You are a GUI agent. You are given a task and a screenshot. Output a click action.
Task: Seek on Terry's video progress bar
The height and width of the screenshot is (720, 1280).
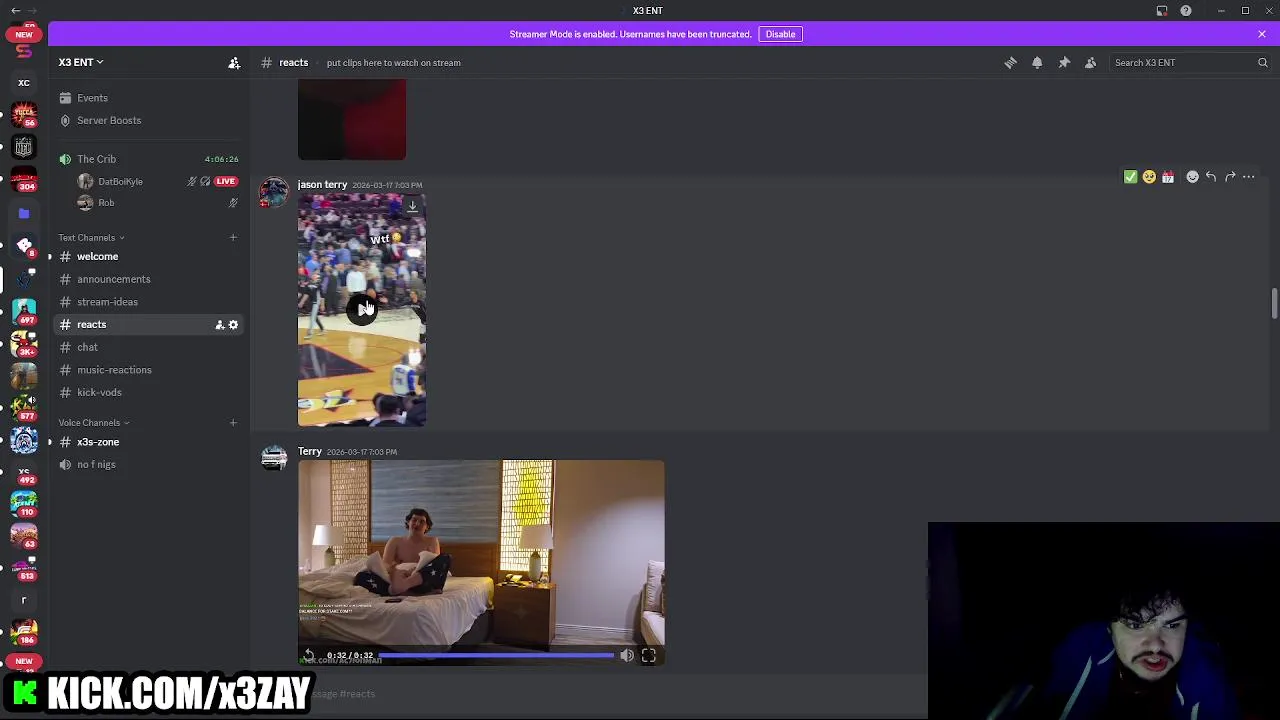point(496,656)
